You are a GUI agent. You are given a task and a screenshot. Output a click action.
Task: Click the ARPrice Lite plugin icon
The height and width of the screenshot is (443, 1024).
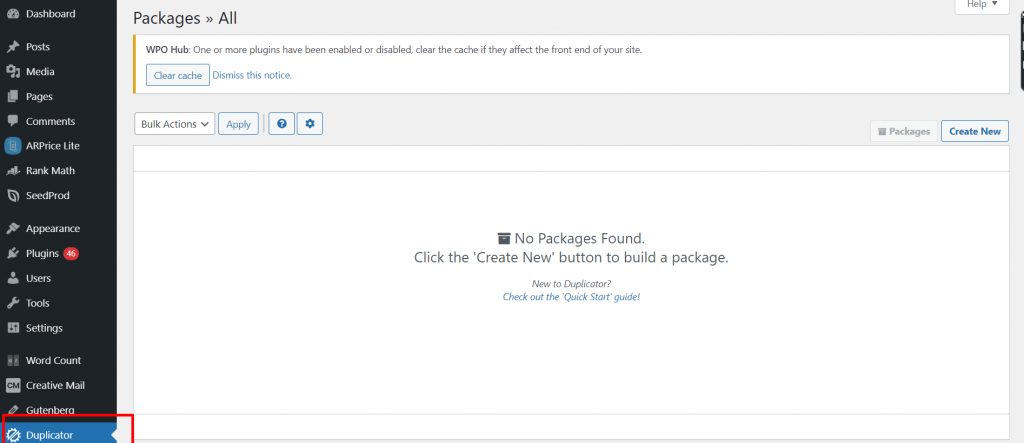pos(13,146)
